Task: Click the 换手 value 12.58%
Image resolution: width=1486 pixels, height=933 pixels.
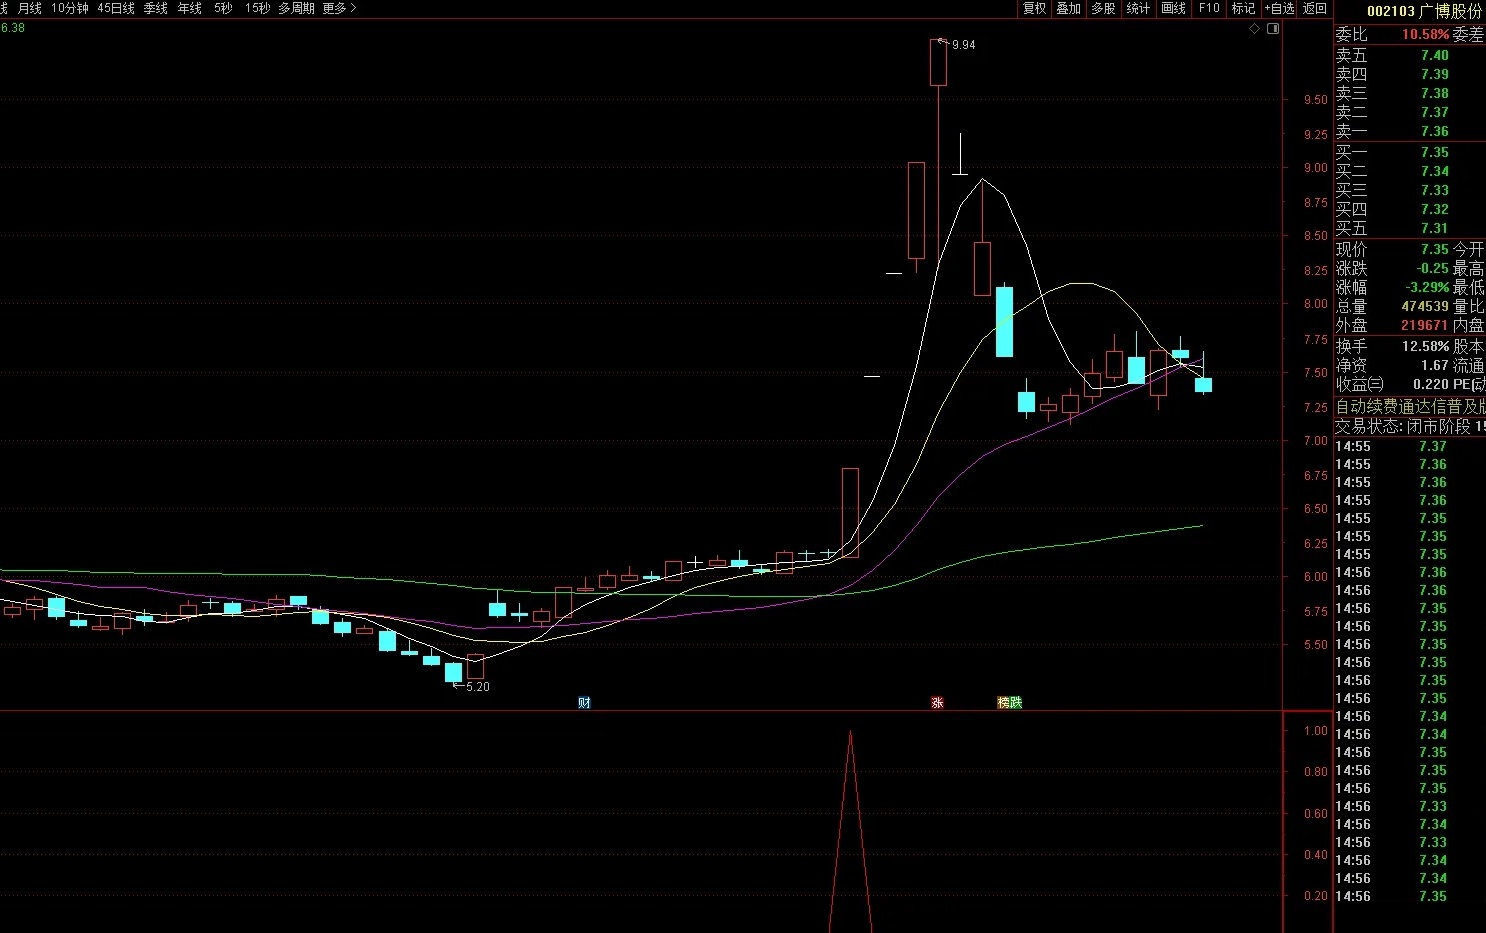Action: (1425, 346)
